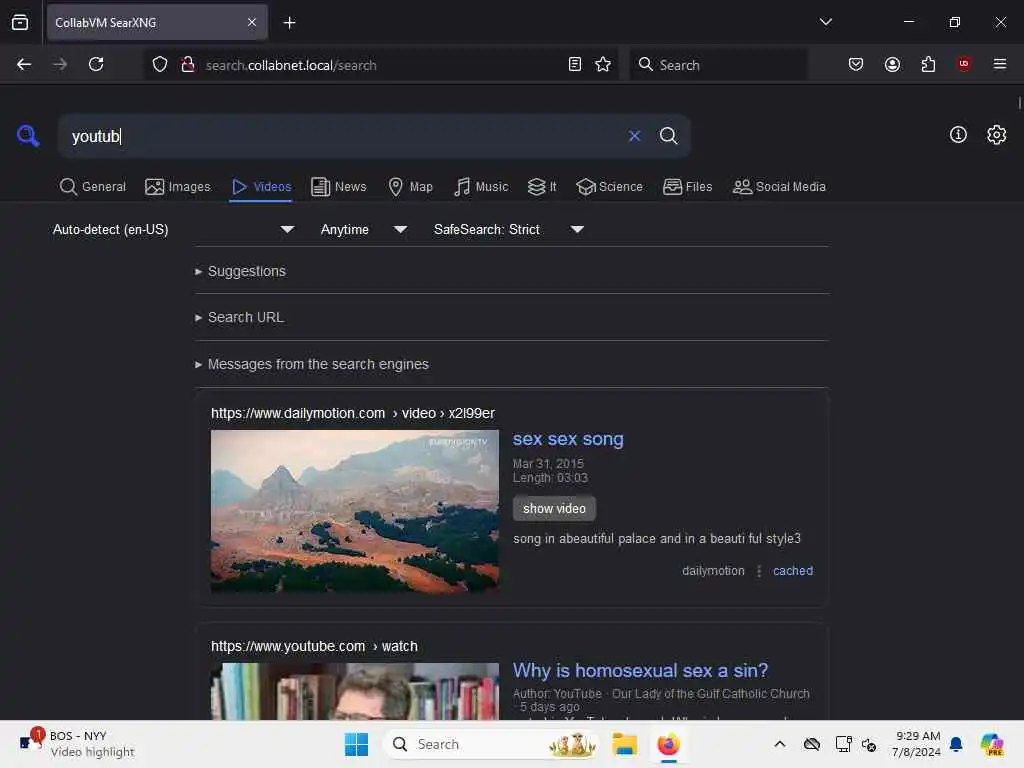Click the uBlock Origin extension icon

click(964, 64)
